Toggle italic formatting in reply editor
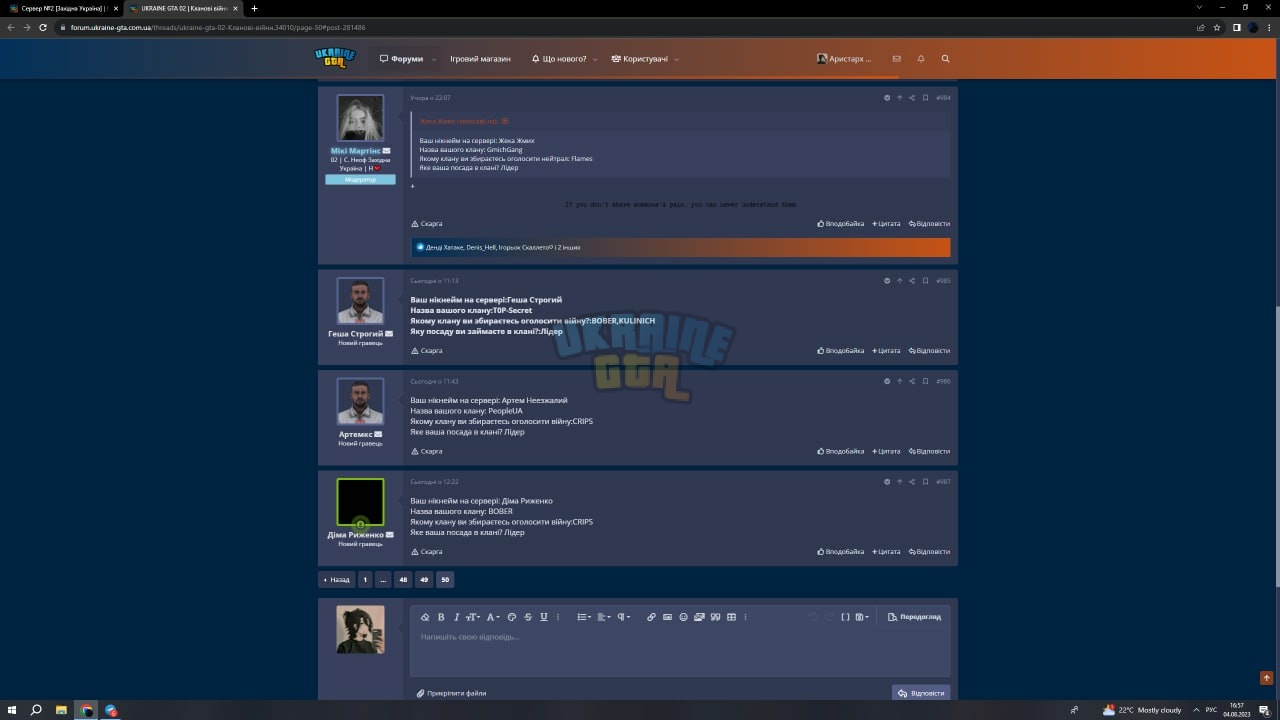 456,617
